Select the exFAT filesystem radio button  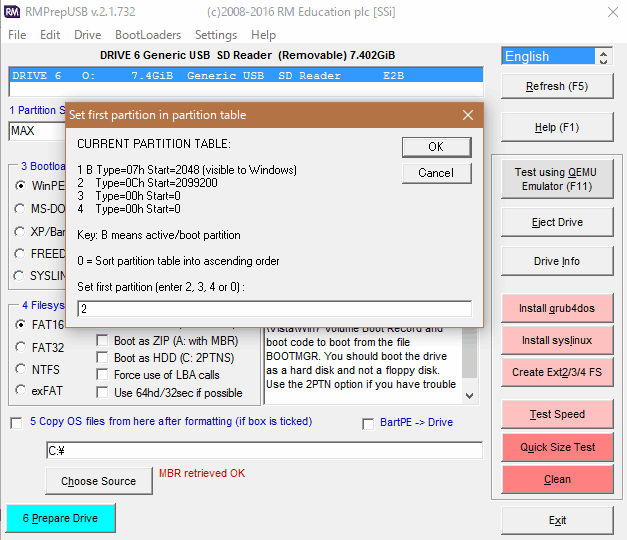coord(20,390)
